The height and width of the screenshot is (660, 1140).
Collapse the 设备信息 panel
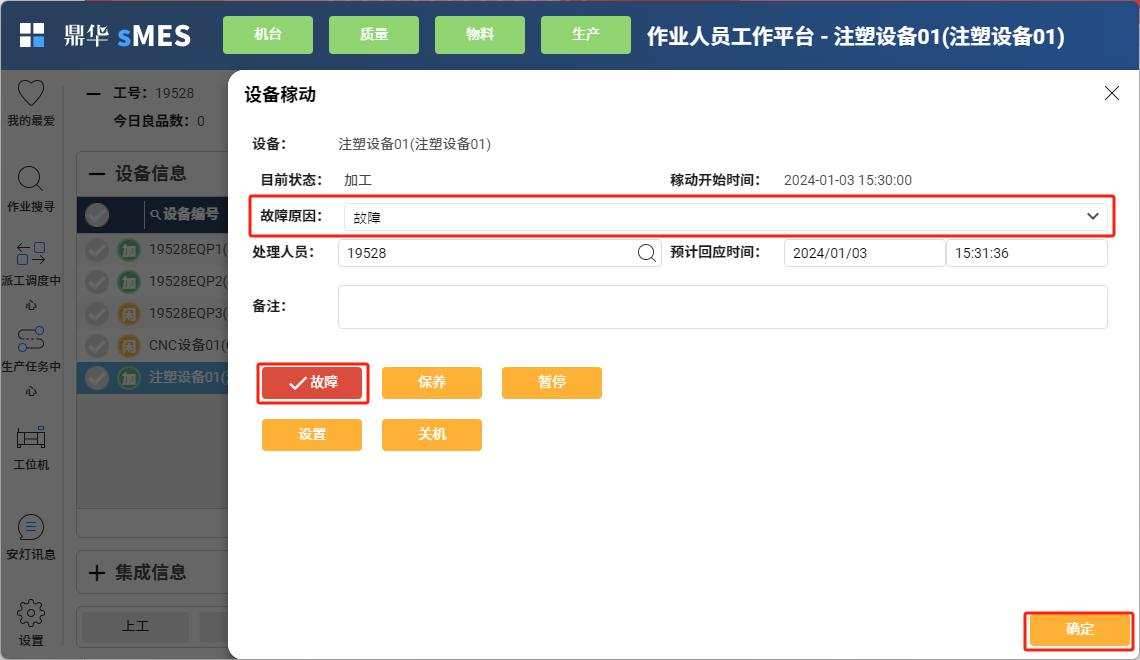click(96, 174)
